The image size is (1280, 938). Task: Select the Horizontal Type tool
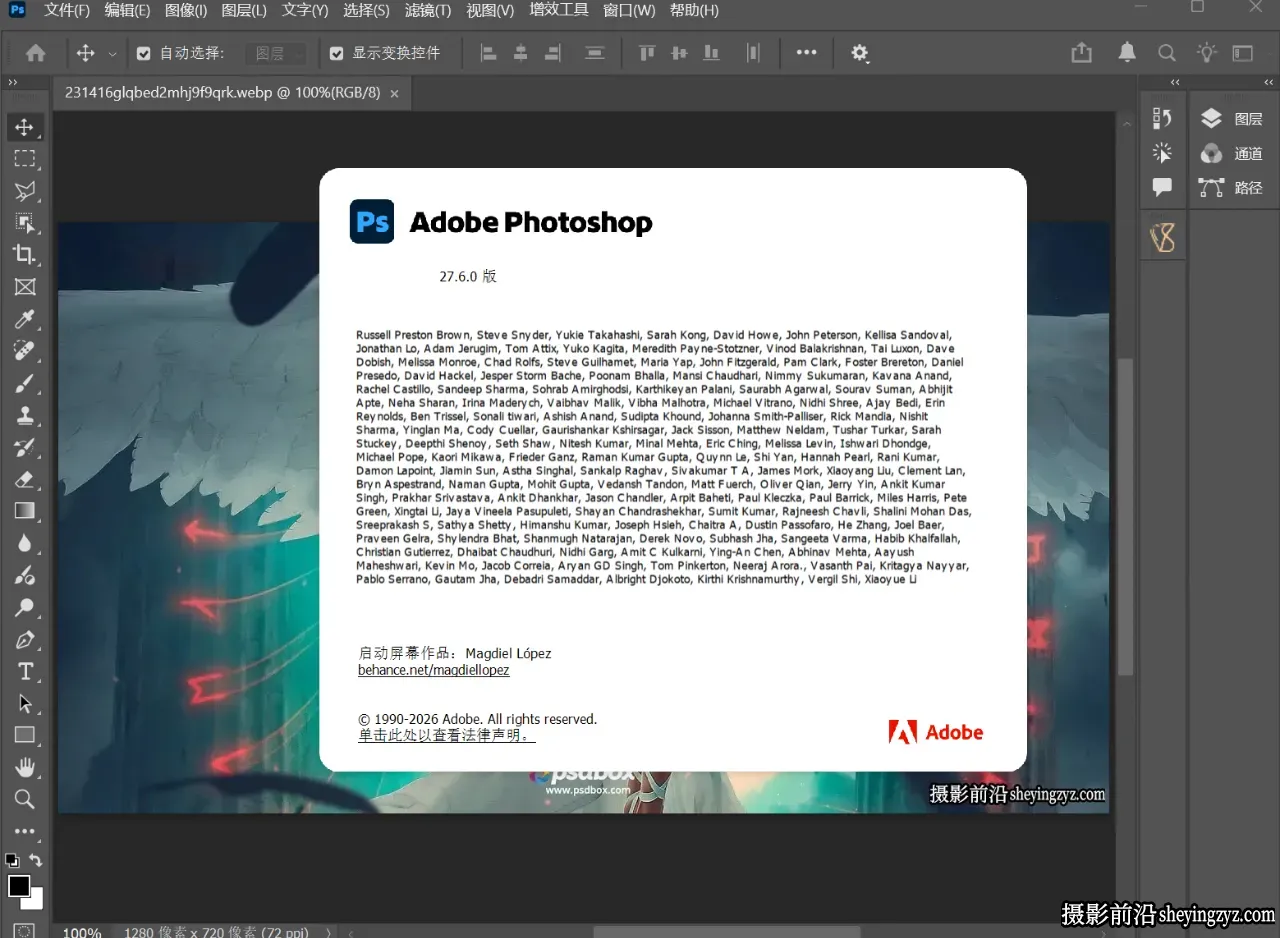click(x=25, y=671)
